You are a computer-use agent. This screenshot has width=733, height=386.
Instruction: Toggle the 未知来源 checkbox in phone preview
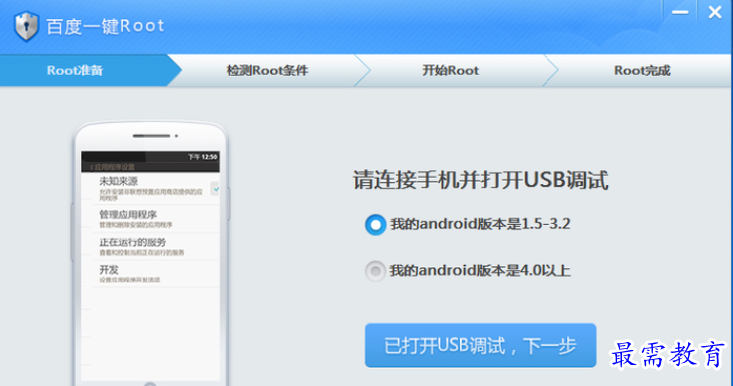[x=215, y=189]
